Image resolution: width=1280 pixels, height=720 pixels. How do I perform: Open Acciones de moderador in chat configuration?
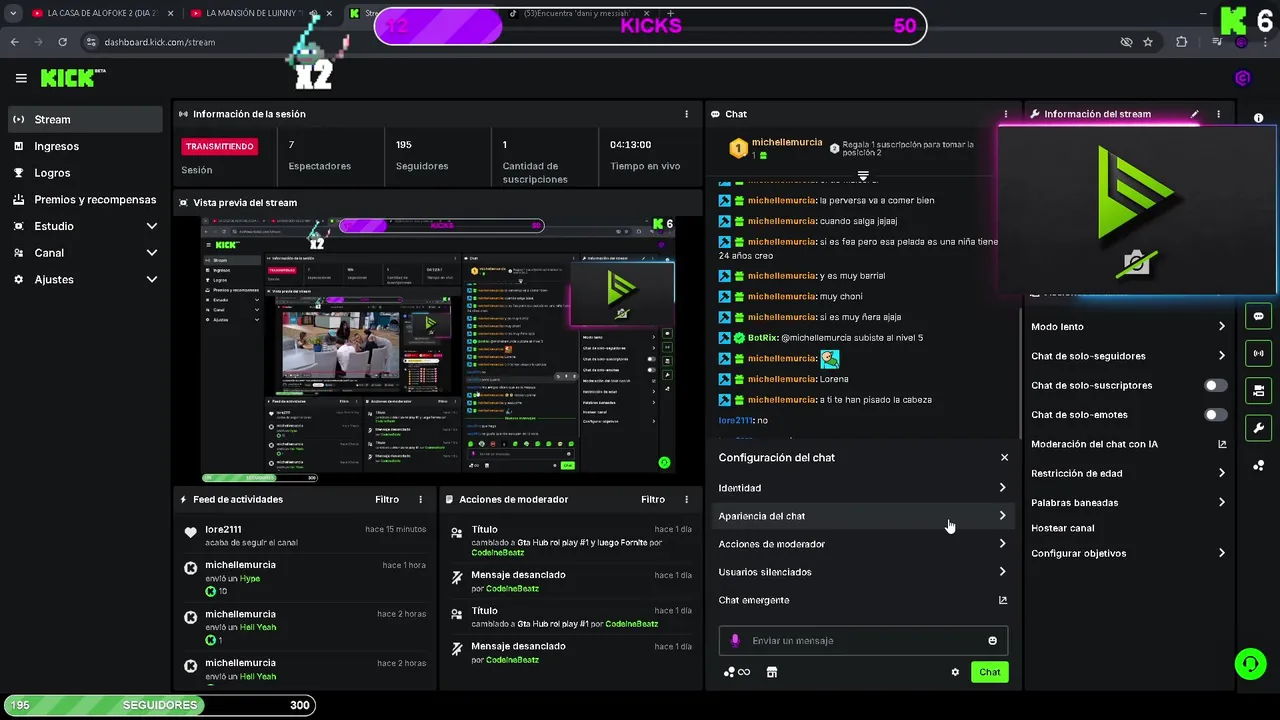(863, 544)
